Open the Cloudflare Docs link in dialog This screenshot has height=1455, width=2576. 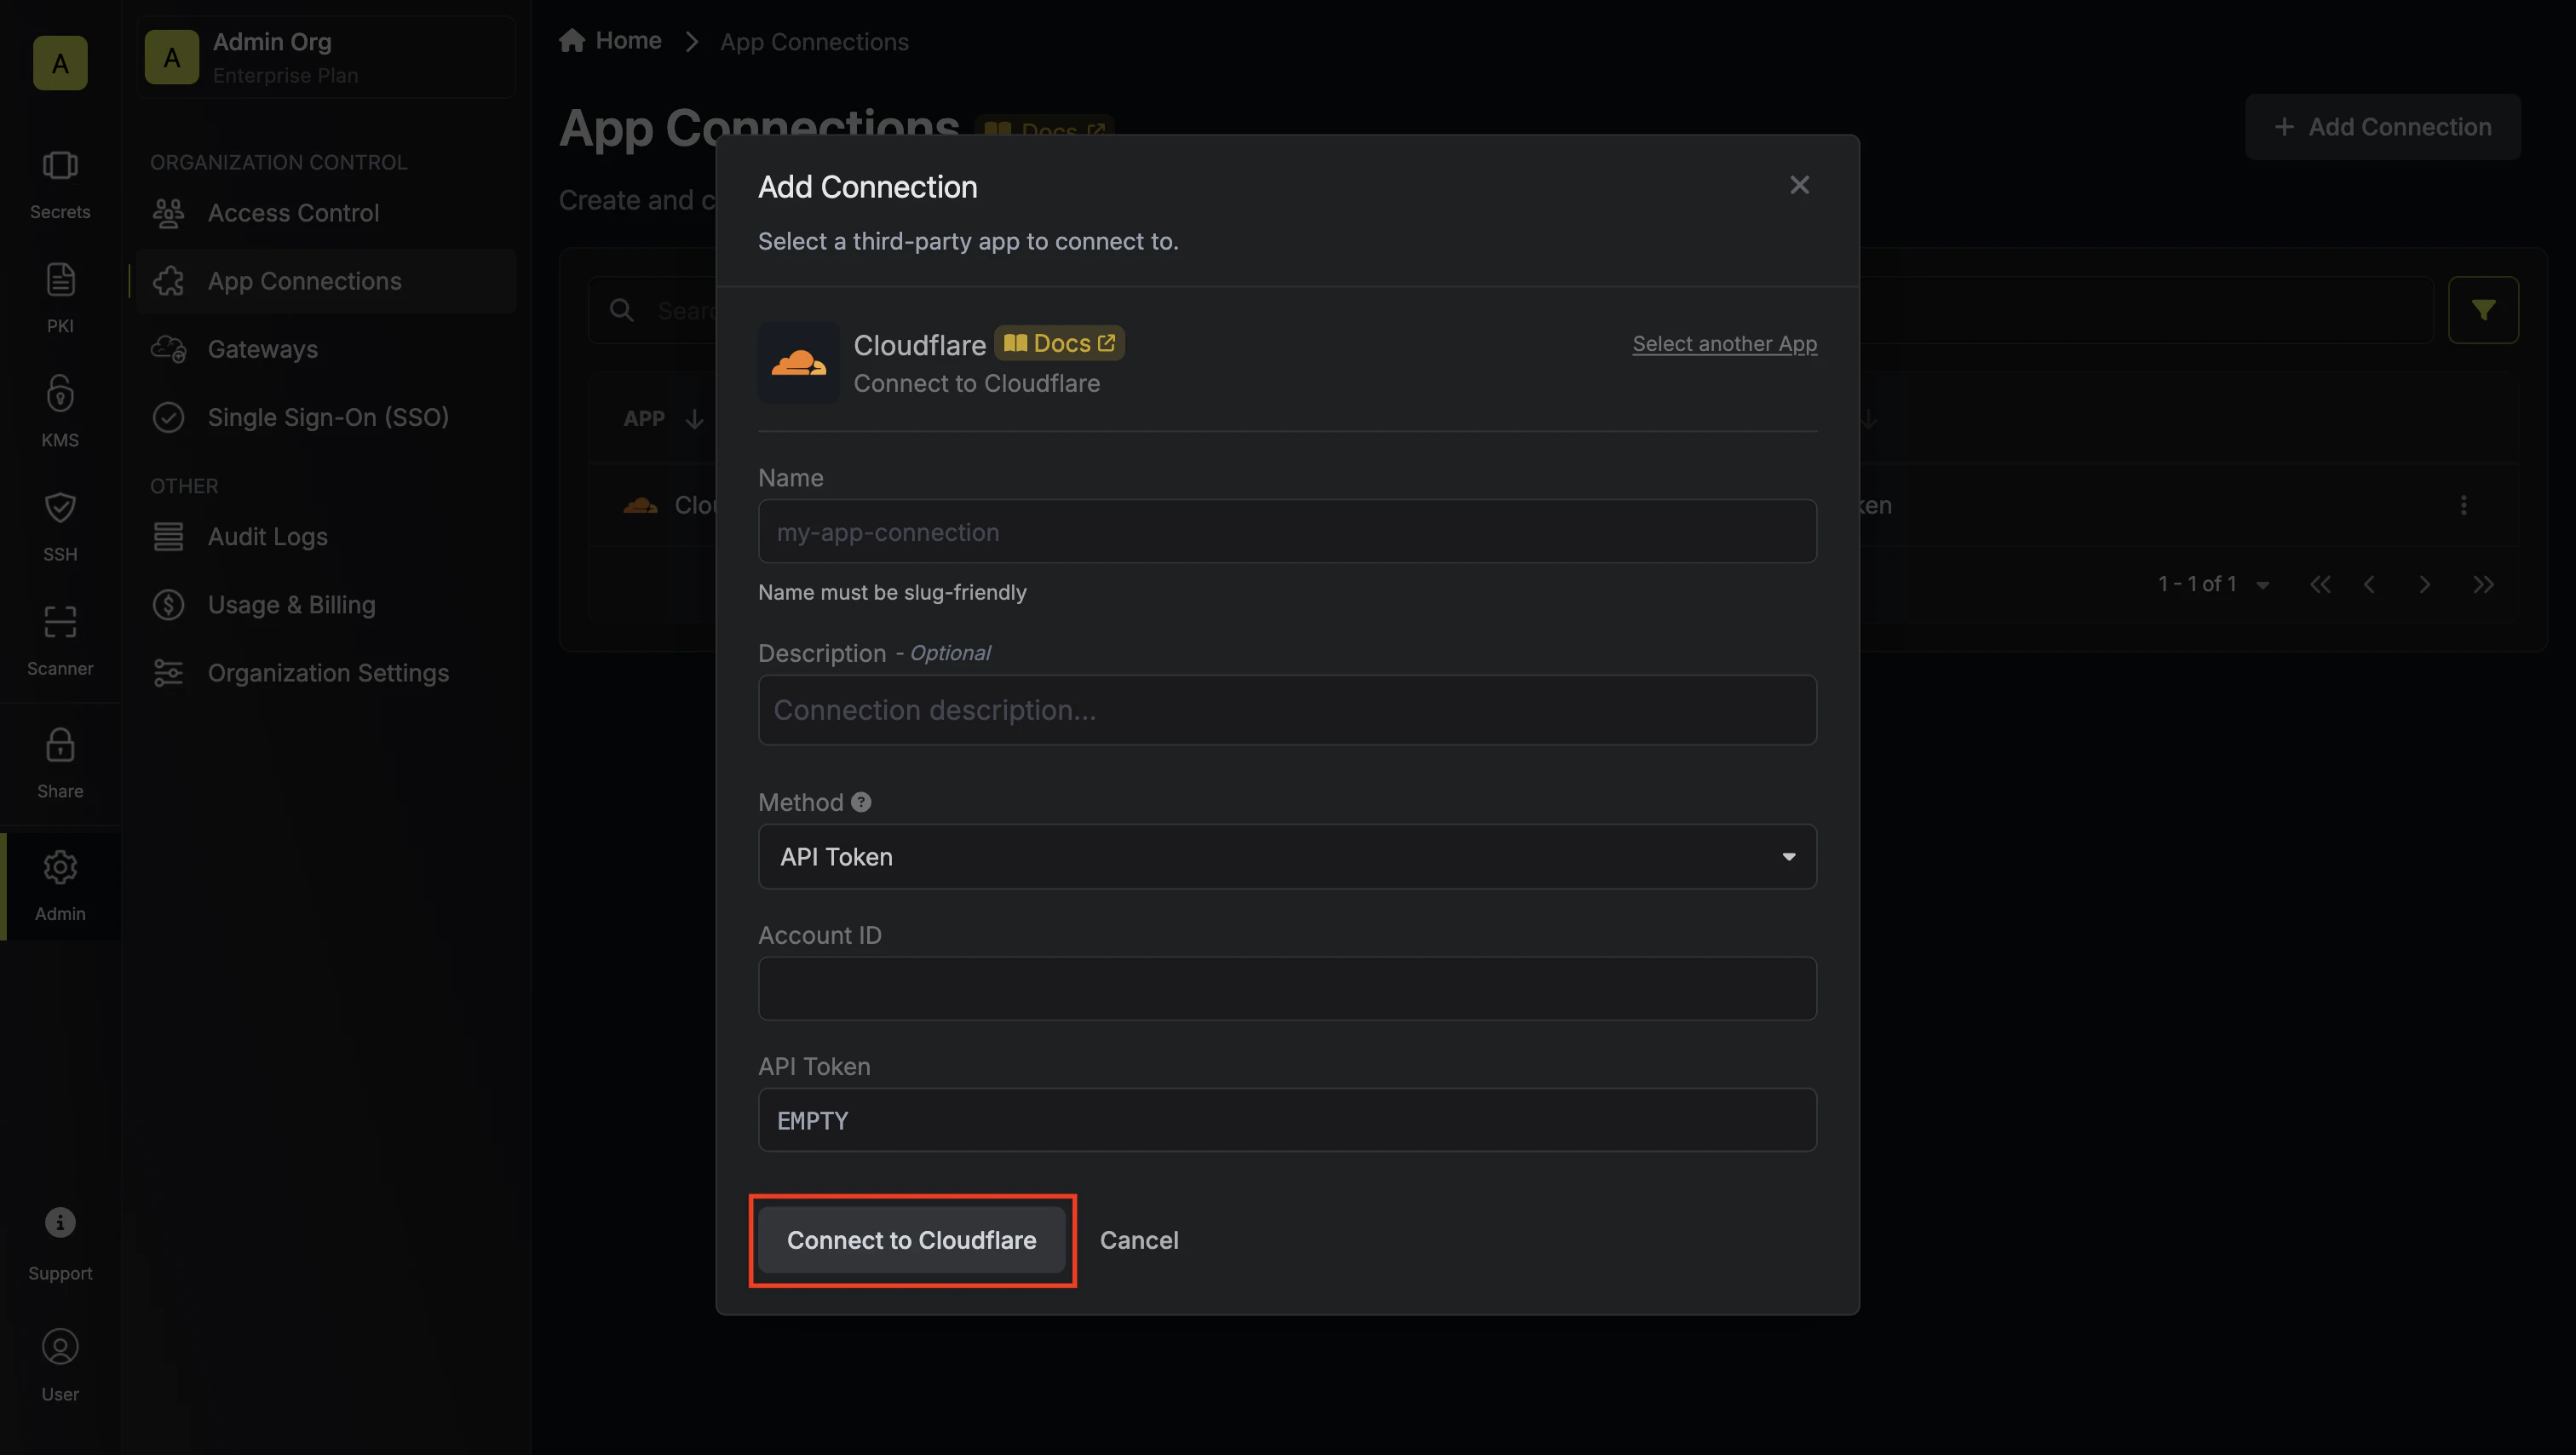(x=1059, y=343)
